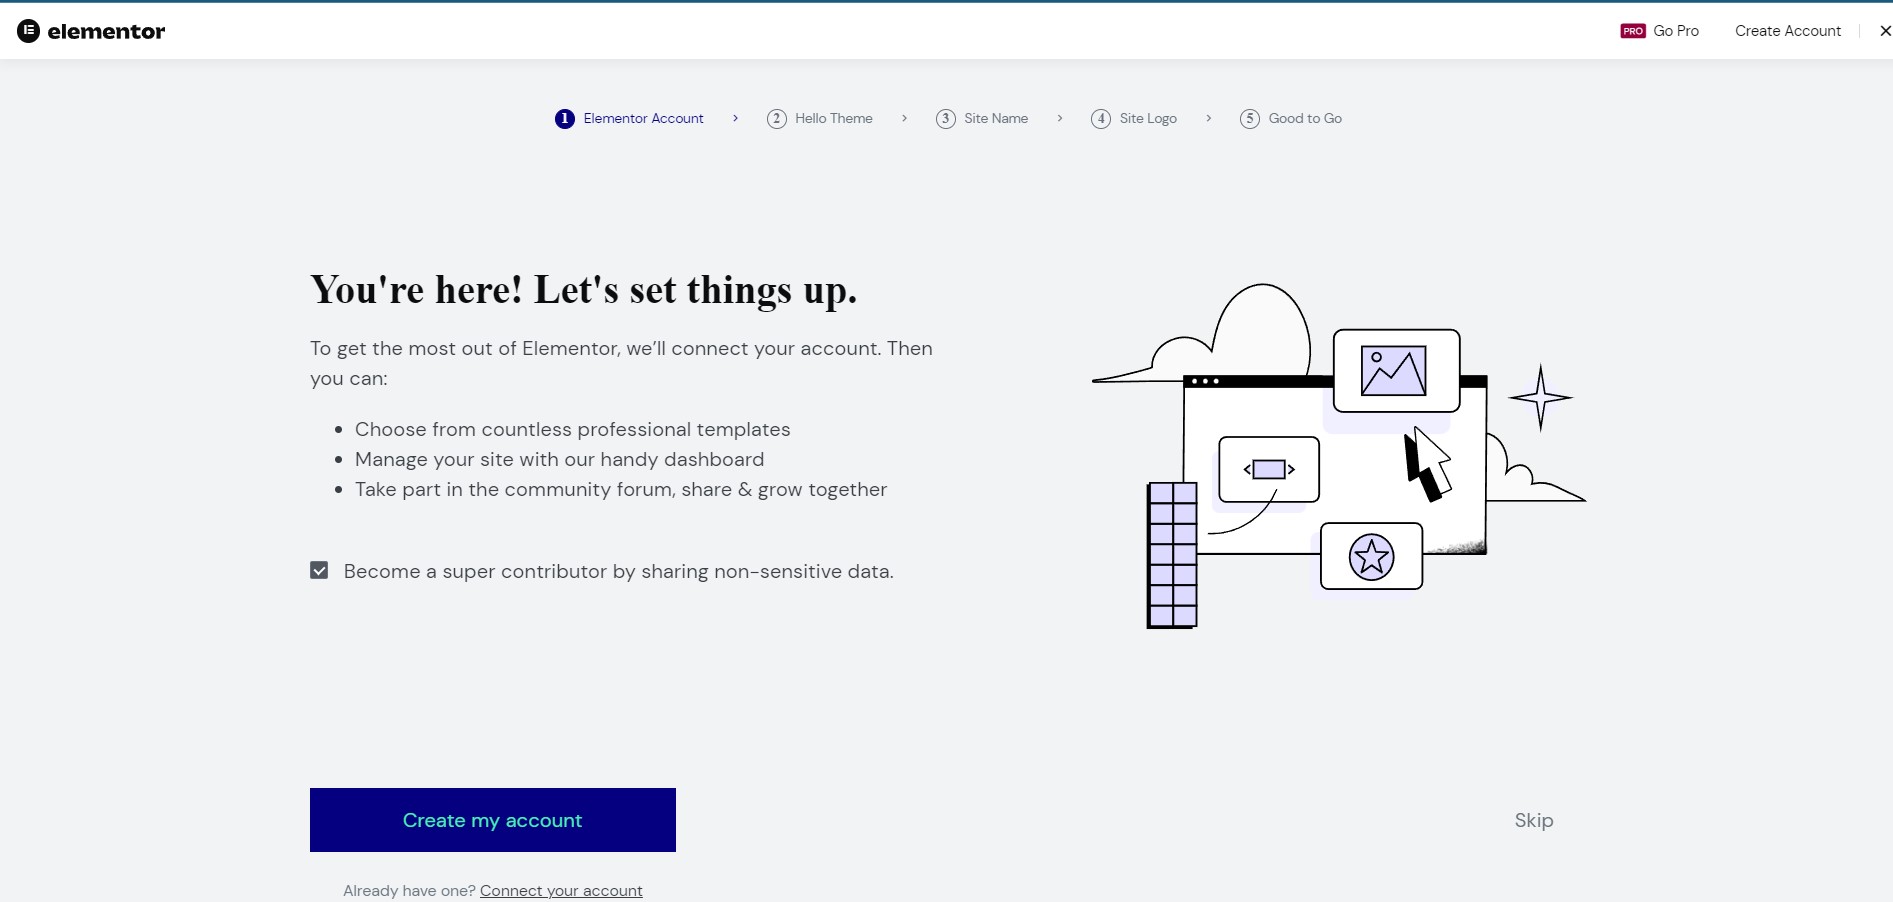The image size is (1893, 902).
Task: Click the star badge in the illustration
Action: click(x=1371, y=557)
